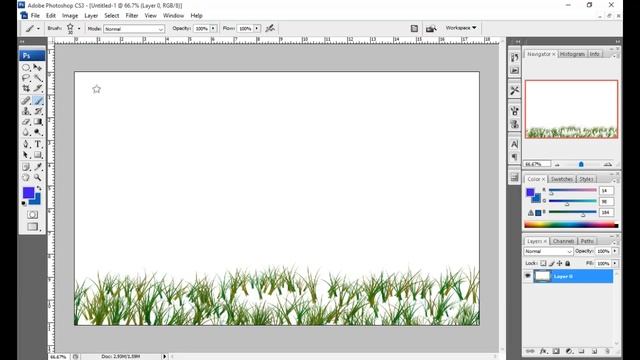Switch to the Paths tab
The width and height of the screenshot is (640, 360).
(x=587, y=241)
